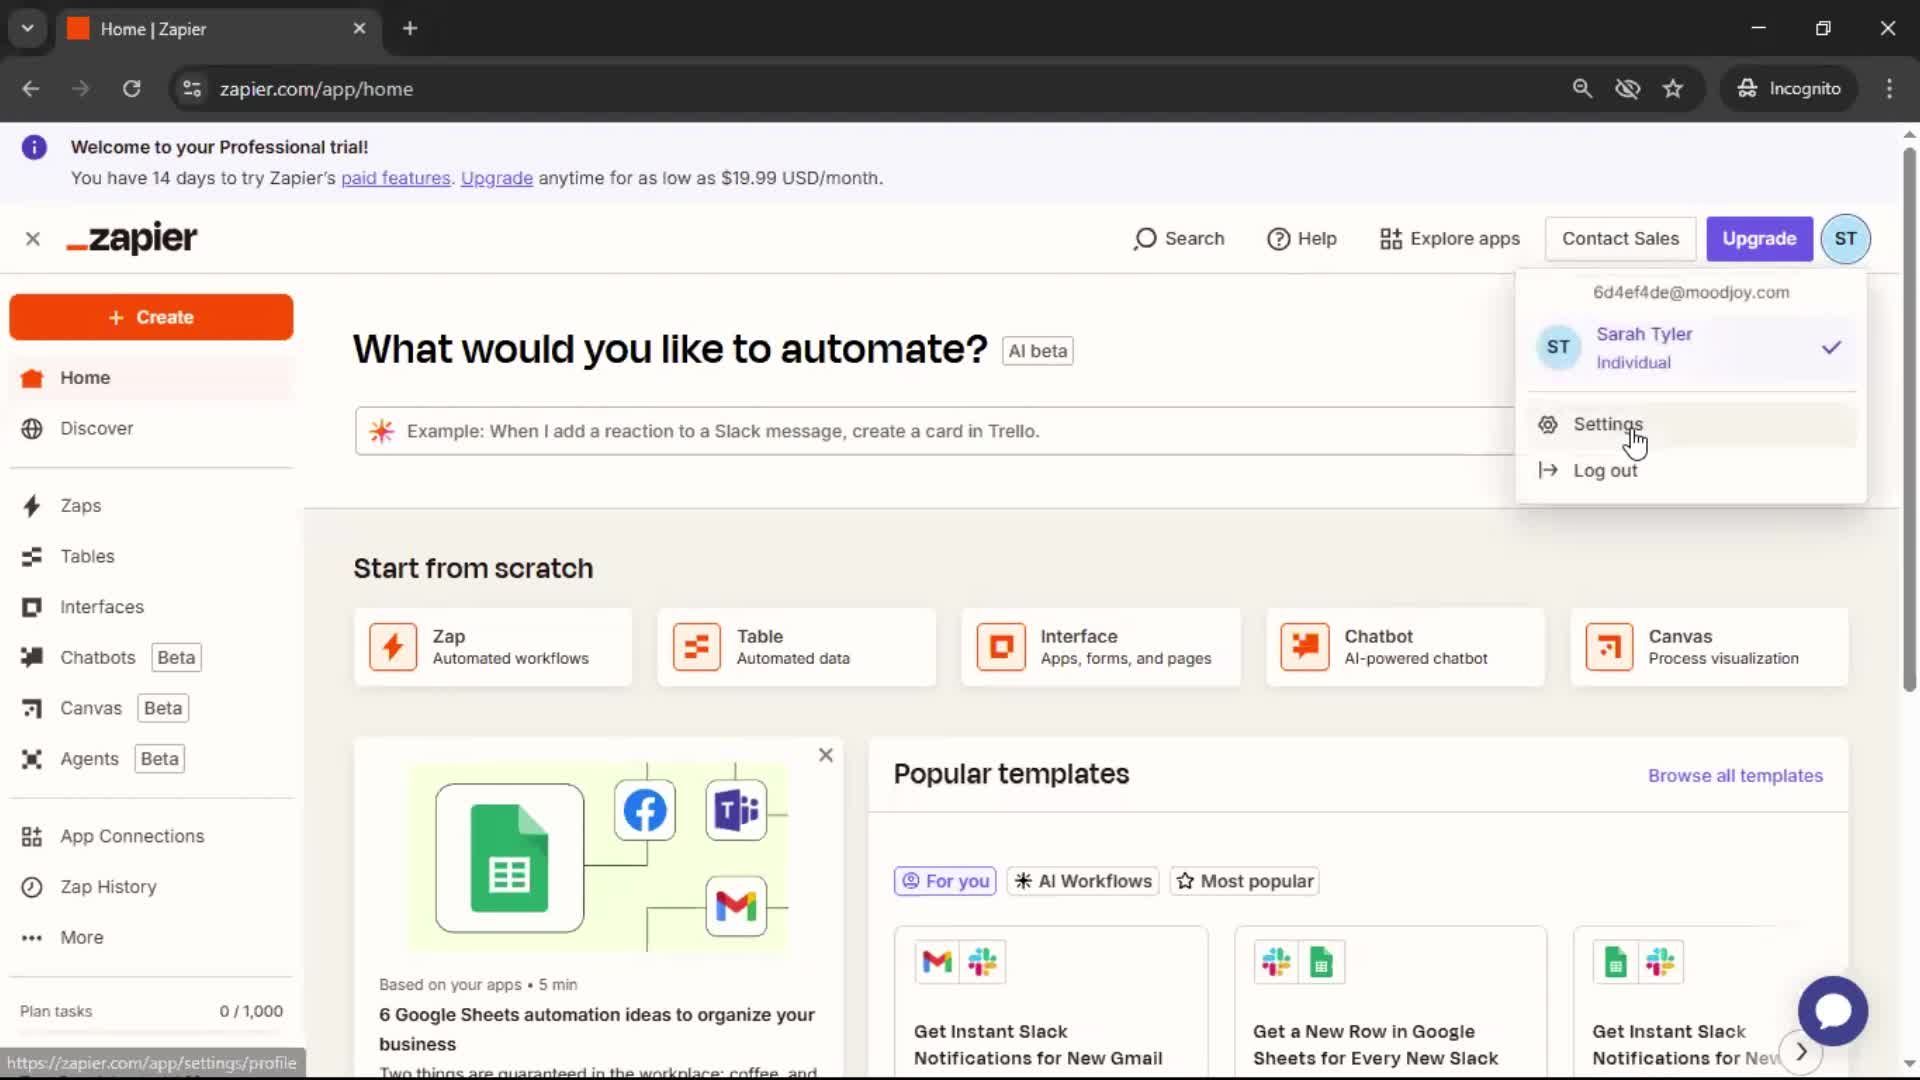
Task: Open Slack Notifications for New Gmail template
Action: point(1051,1003)
